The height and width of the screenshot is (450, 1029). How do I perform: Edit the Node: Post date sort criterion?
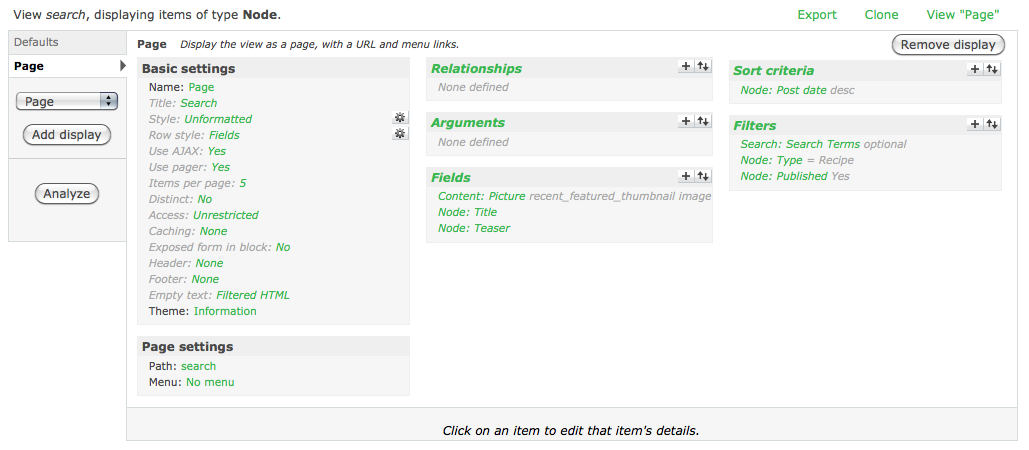pos(784,91)
